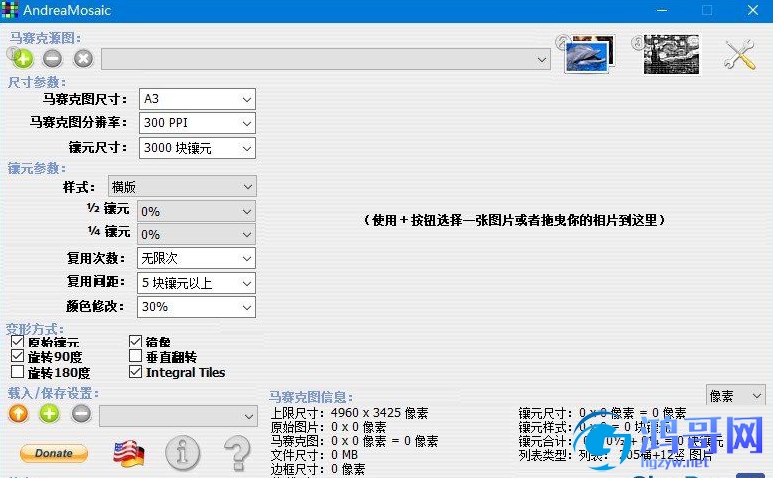Open 颜色修改 30% dropdown
The image size is (773, 478).
pos(196,307)
